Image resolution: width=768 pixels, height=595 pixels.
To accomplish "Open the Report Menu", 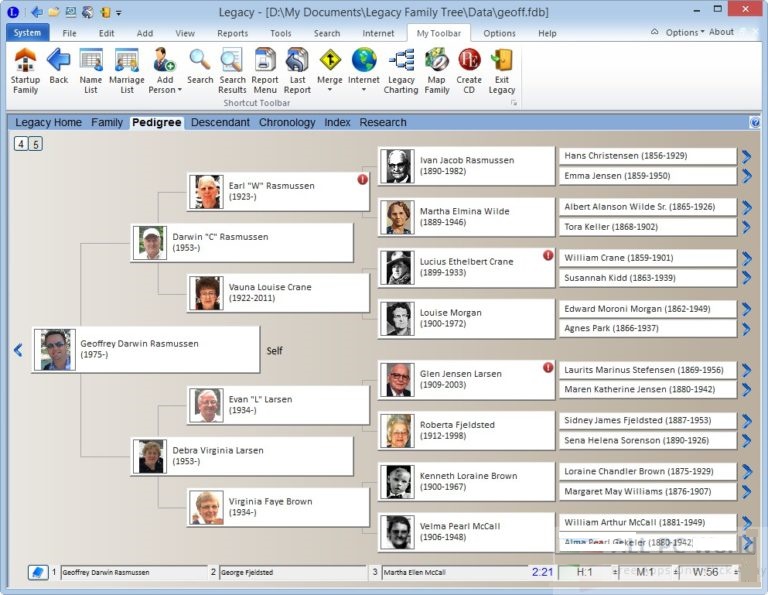I will pos(265,71).
